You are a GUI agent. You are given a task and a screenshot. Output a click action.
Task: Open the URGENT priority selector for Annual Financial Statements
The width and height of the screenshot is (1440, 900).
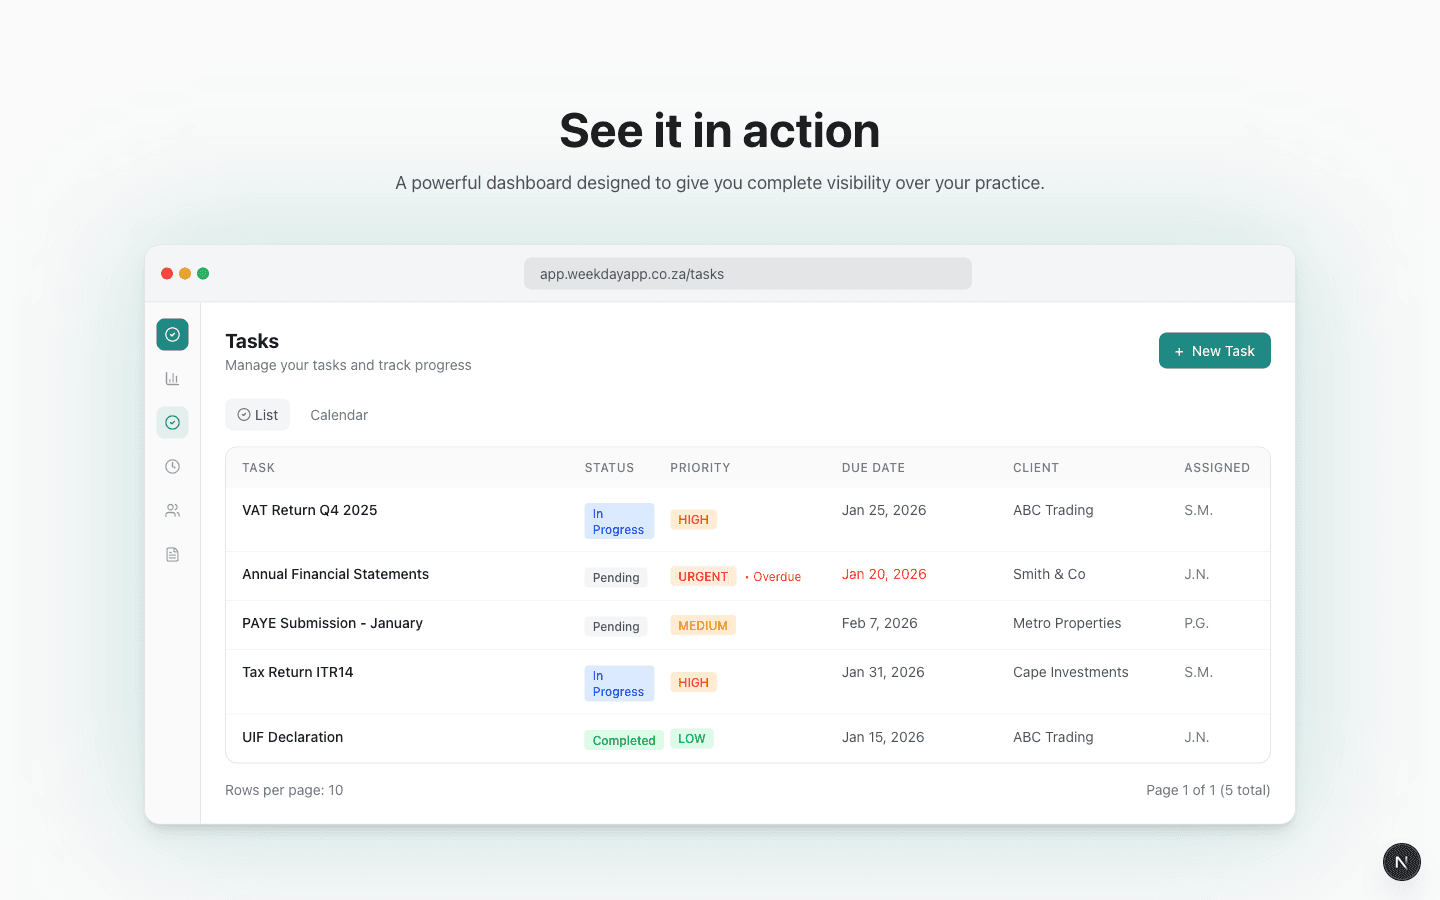(703, 576)
